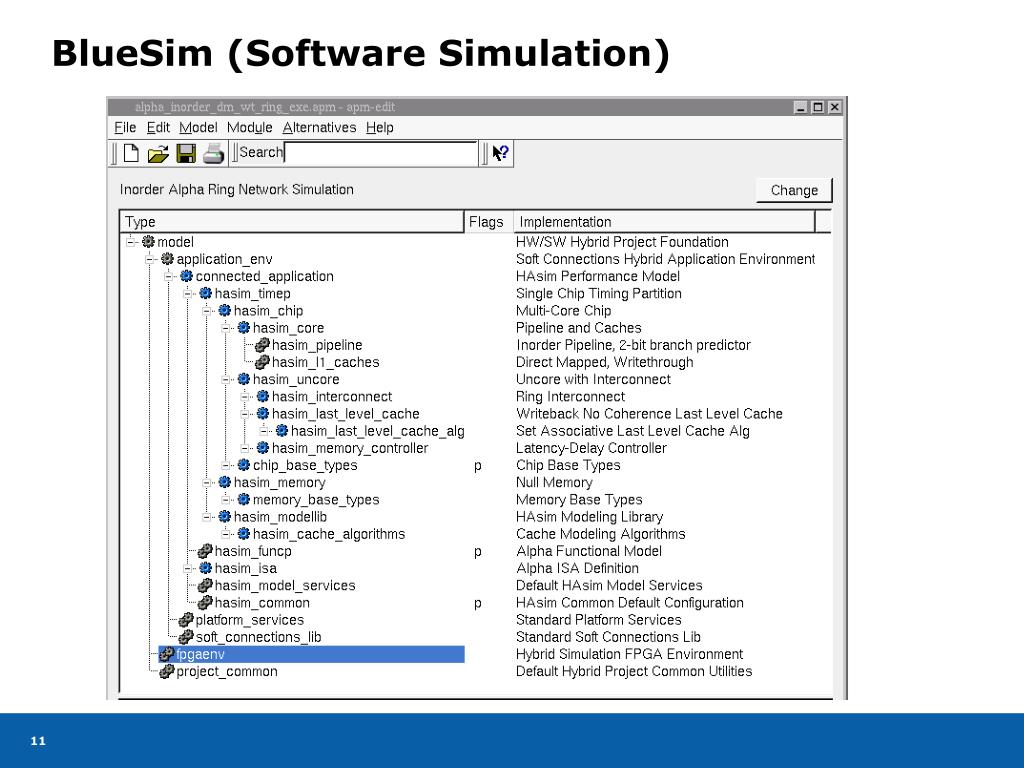
Task: Click 'Latency-Delay Controller' implementation text
Action: tap(591, 448)
